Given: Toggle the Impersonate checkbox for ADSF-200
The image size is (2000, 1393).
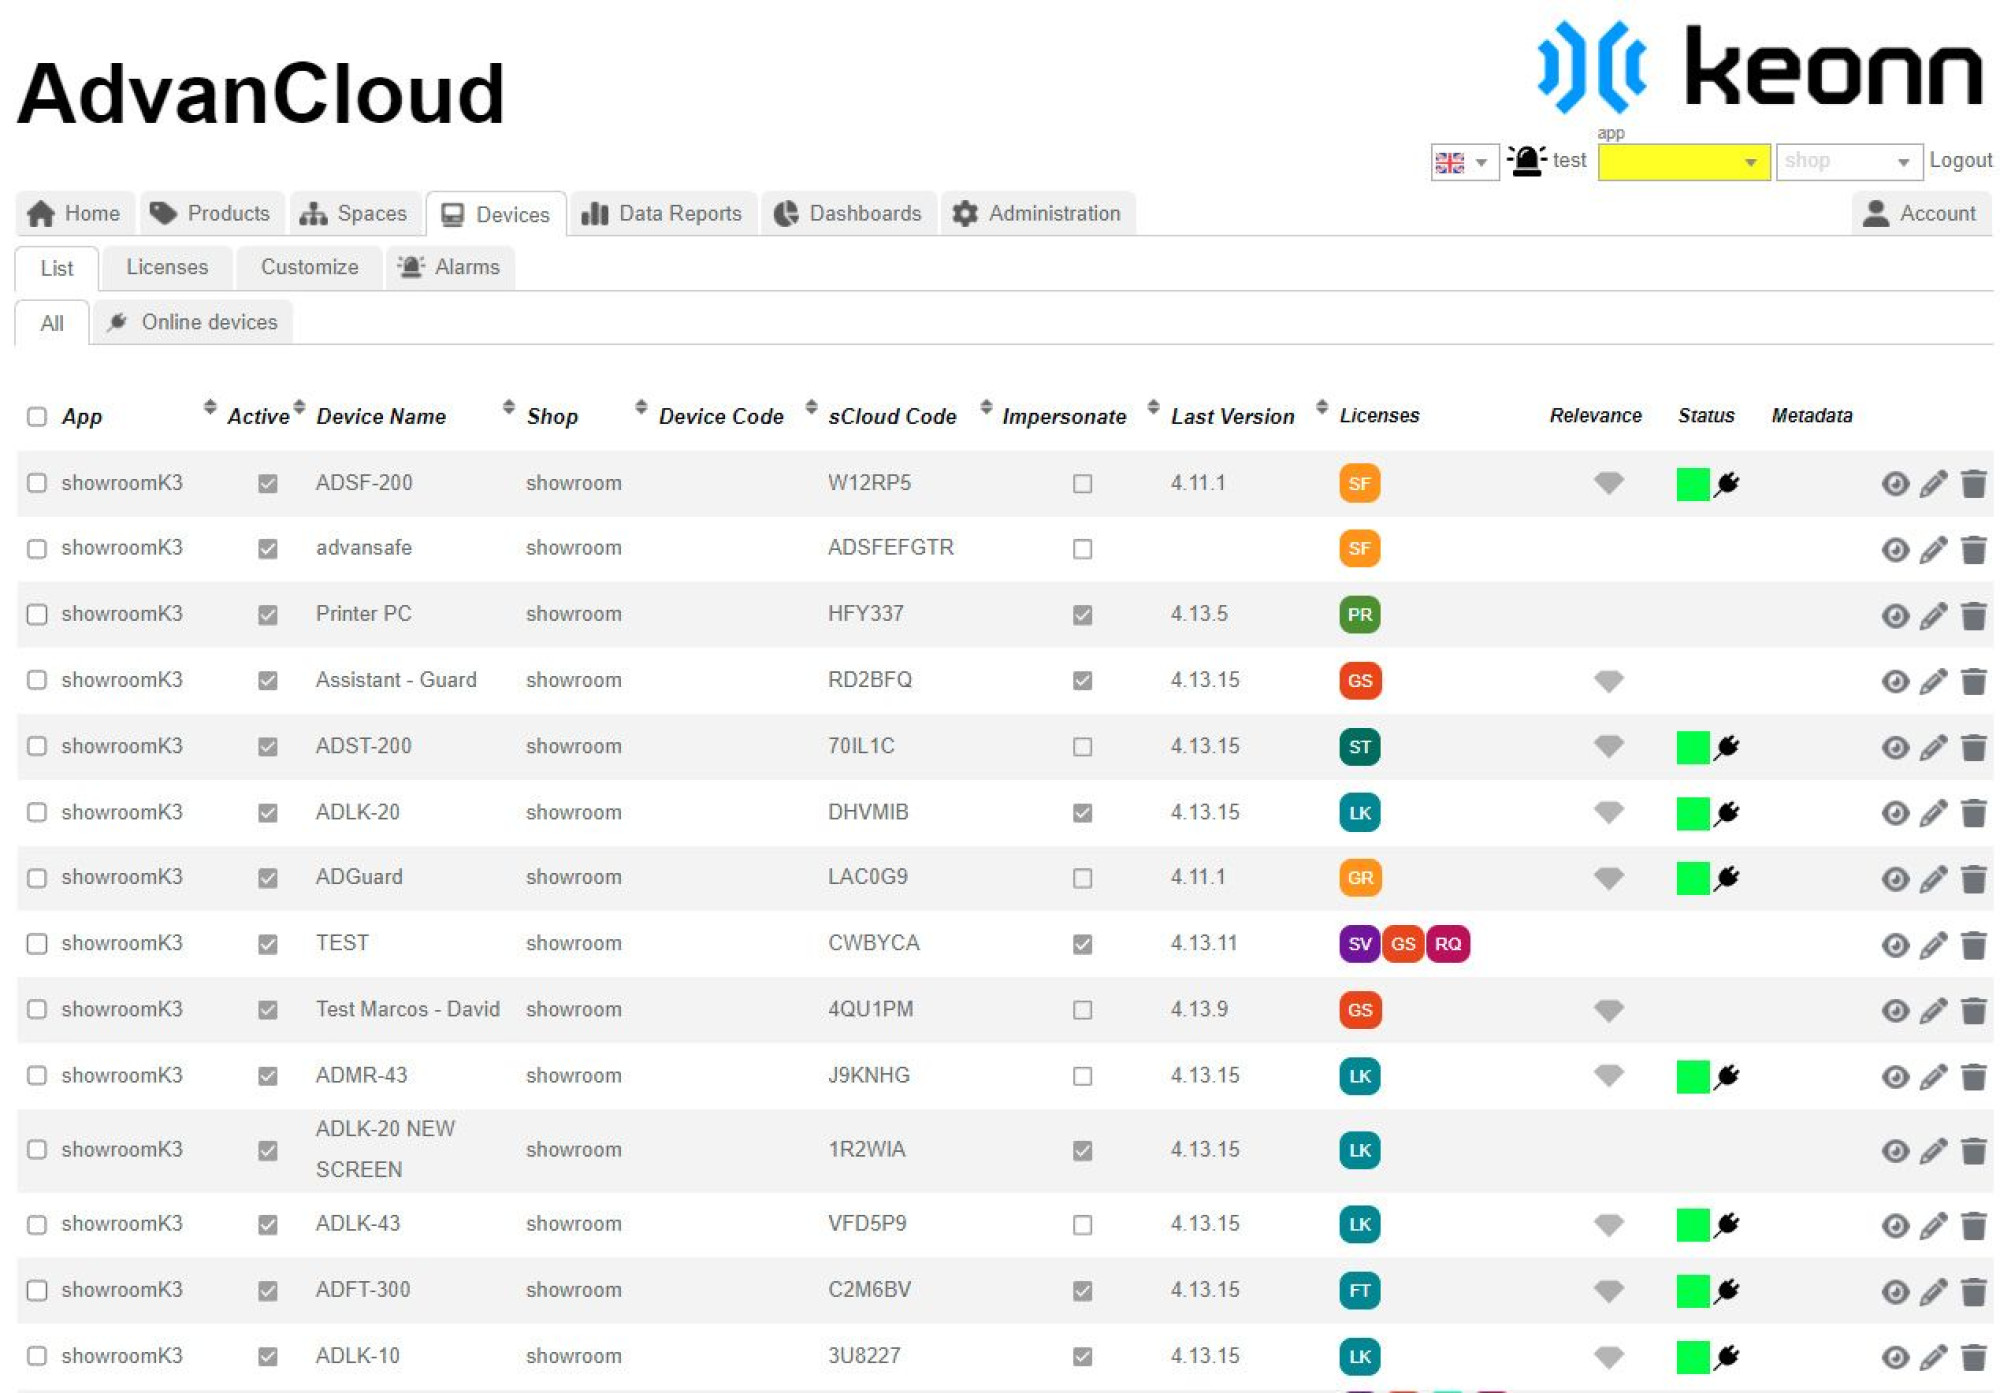Looking at the screenshot, I should click(x=1082, y=484).
